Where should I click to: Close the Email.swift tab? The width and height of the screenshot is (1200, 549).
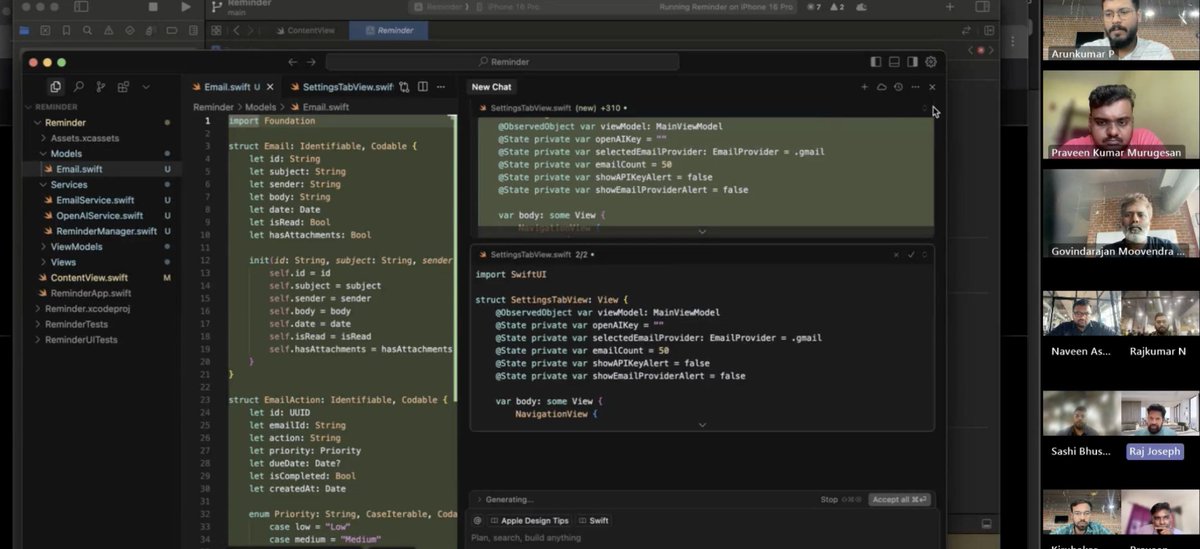(x=270, y=87)
